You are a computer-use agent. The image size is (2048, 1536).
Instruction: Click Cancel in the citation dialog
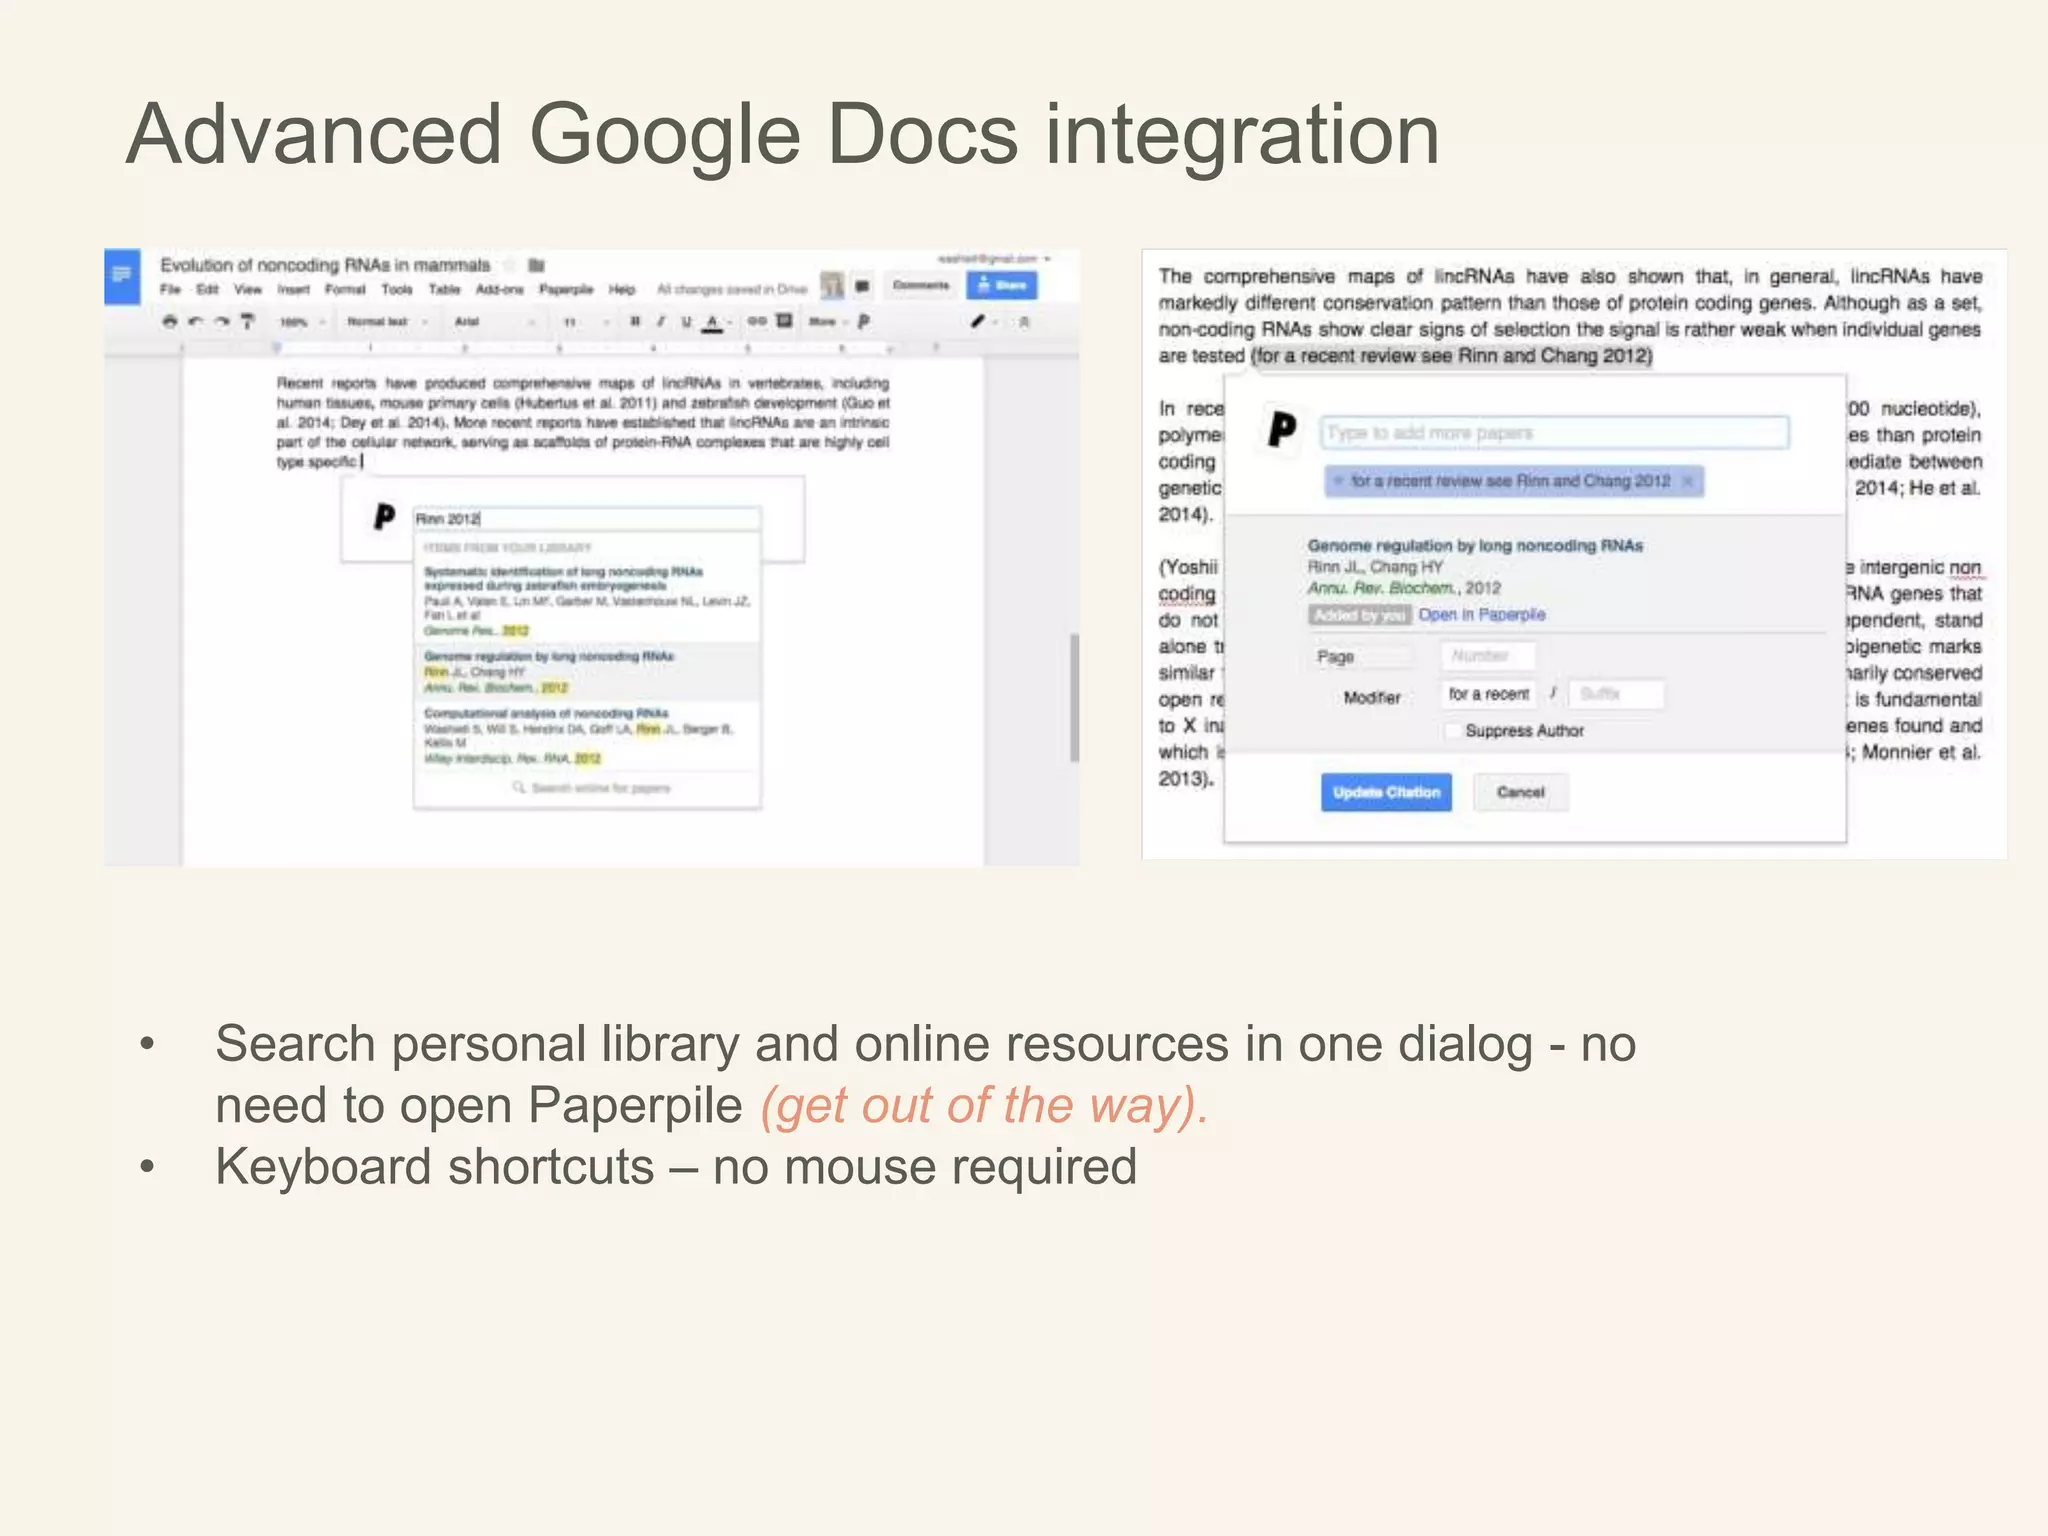[1520, 792]
